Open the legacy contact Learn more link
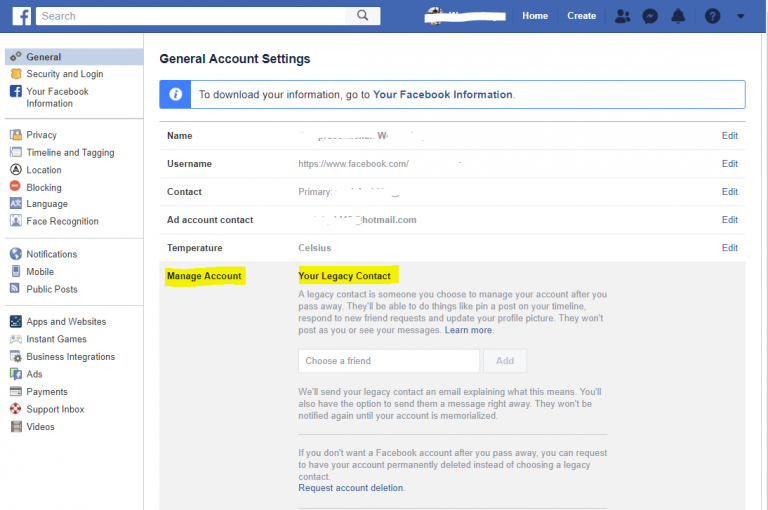Image resolution: width=768 pixels, height=510 pixels. tap(468, 330)
